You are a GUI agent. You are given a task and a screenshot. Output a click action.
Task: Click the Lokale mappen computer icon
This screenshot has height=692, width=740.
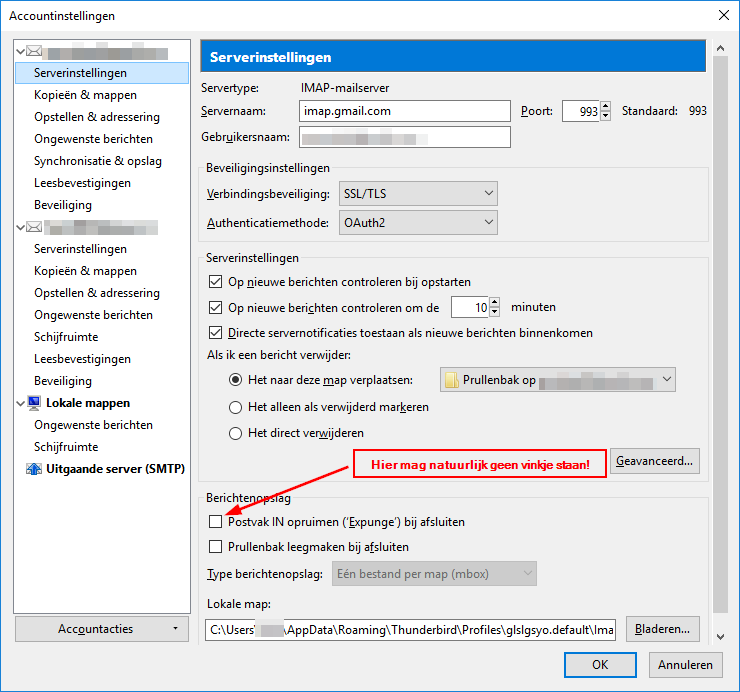click(34, 403)
